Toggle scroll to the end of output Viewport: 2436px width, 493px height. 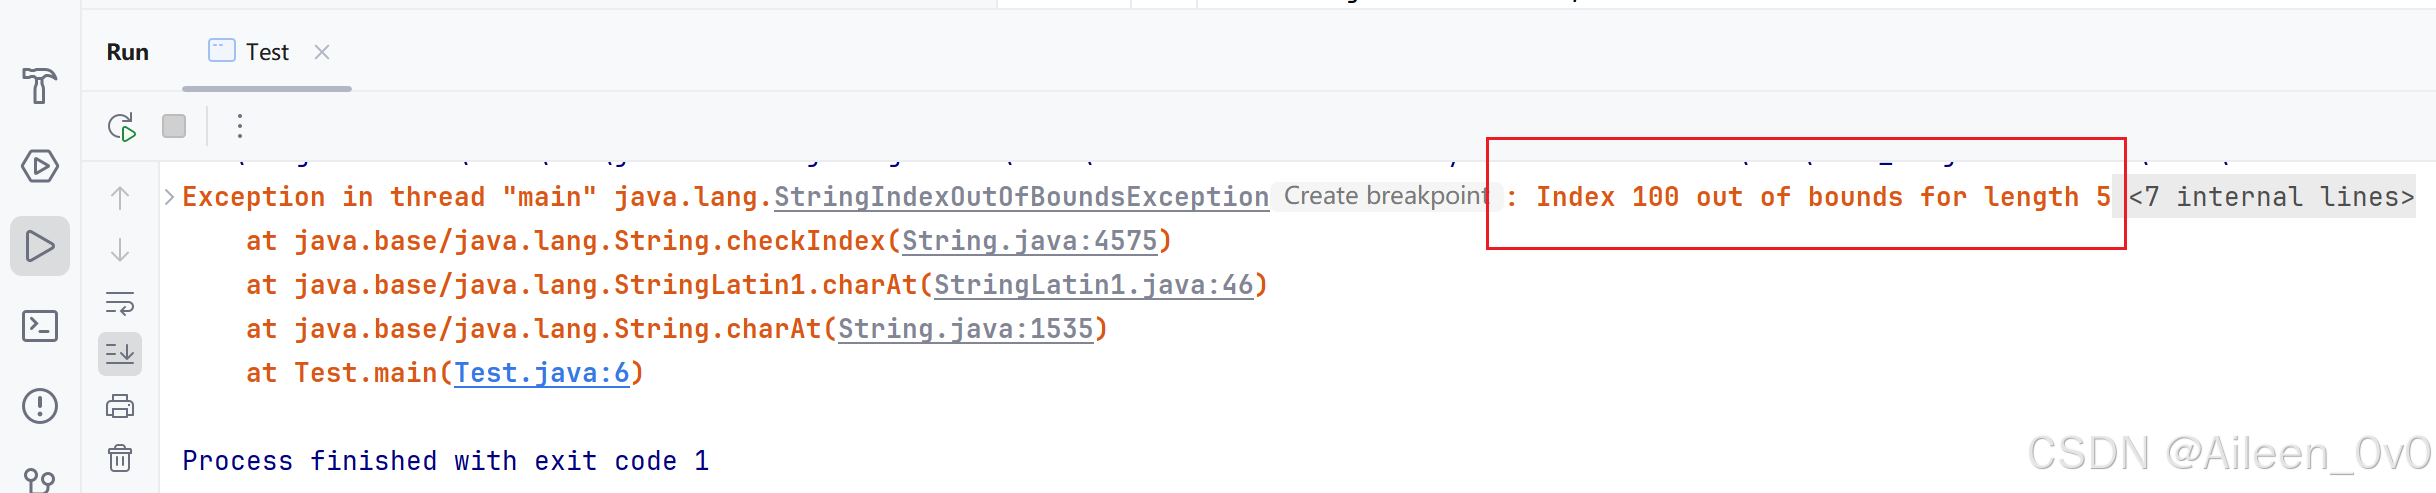pos(120,354)
